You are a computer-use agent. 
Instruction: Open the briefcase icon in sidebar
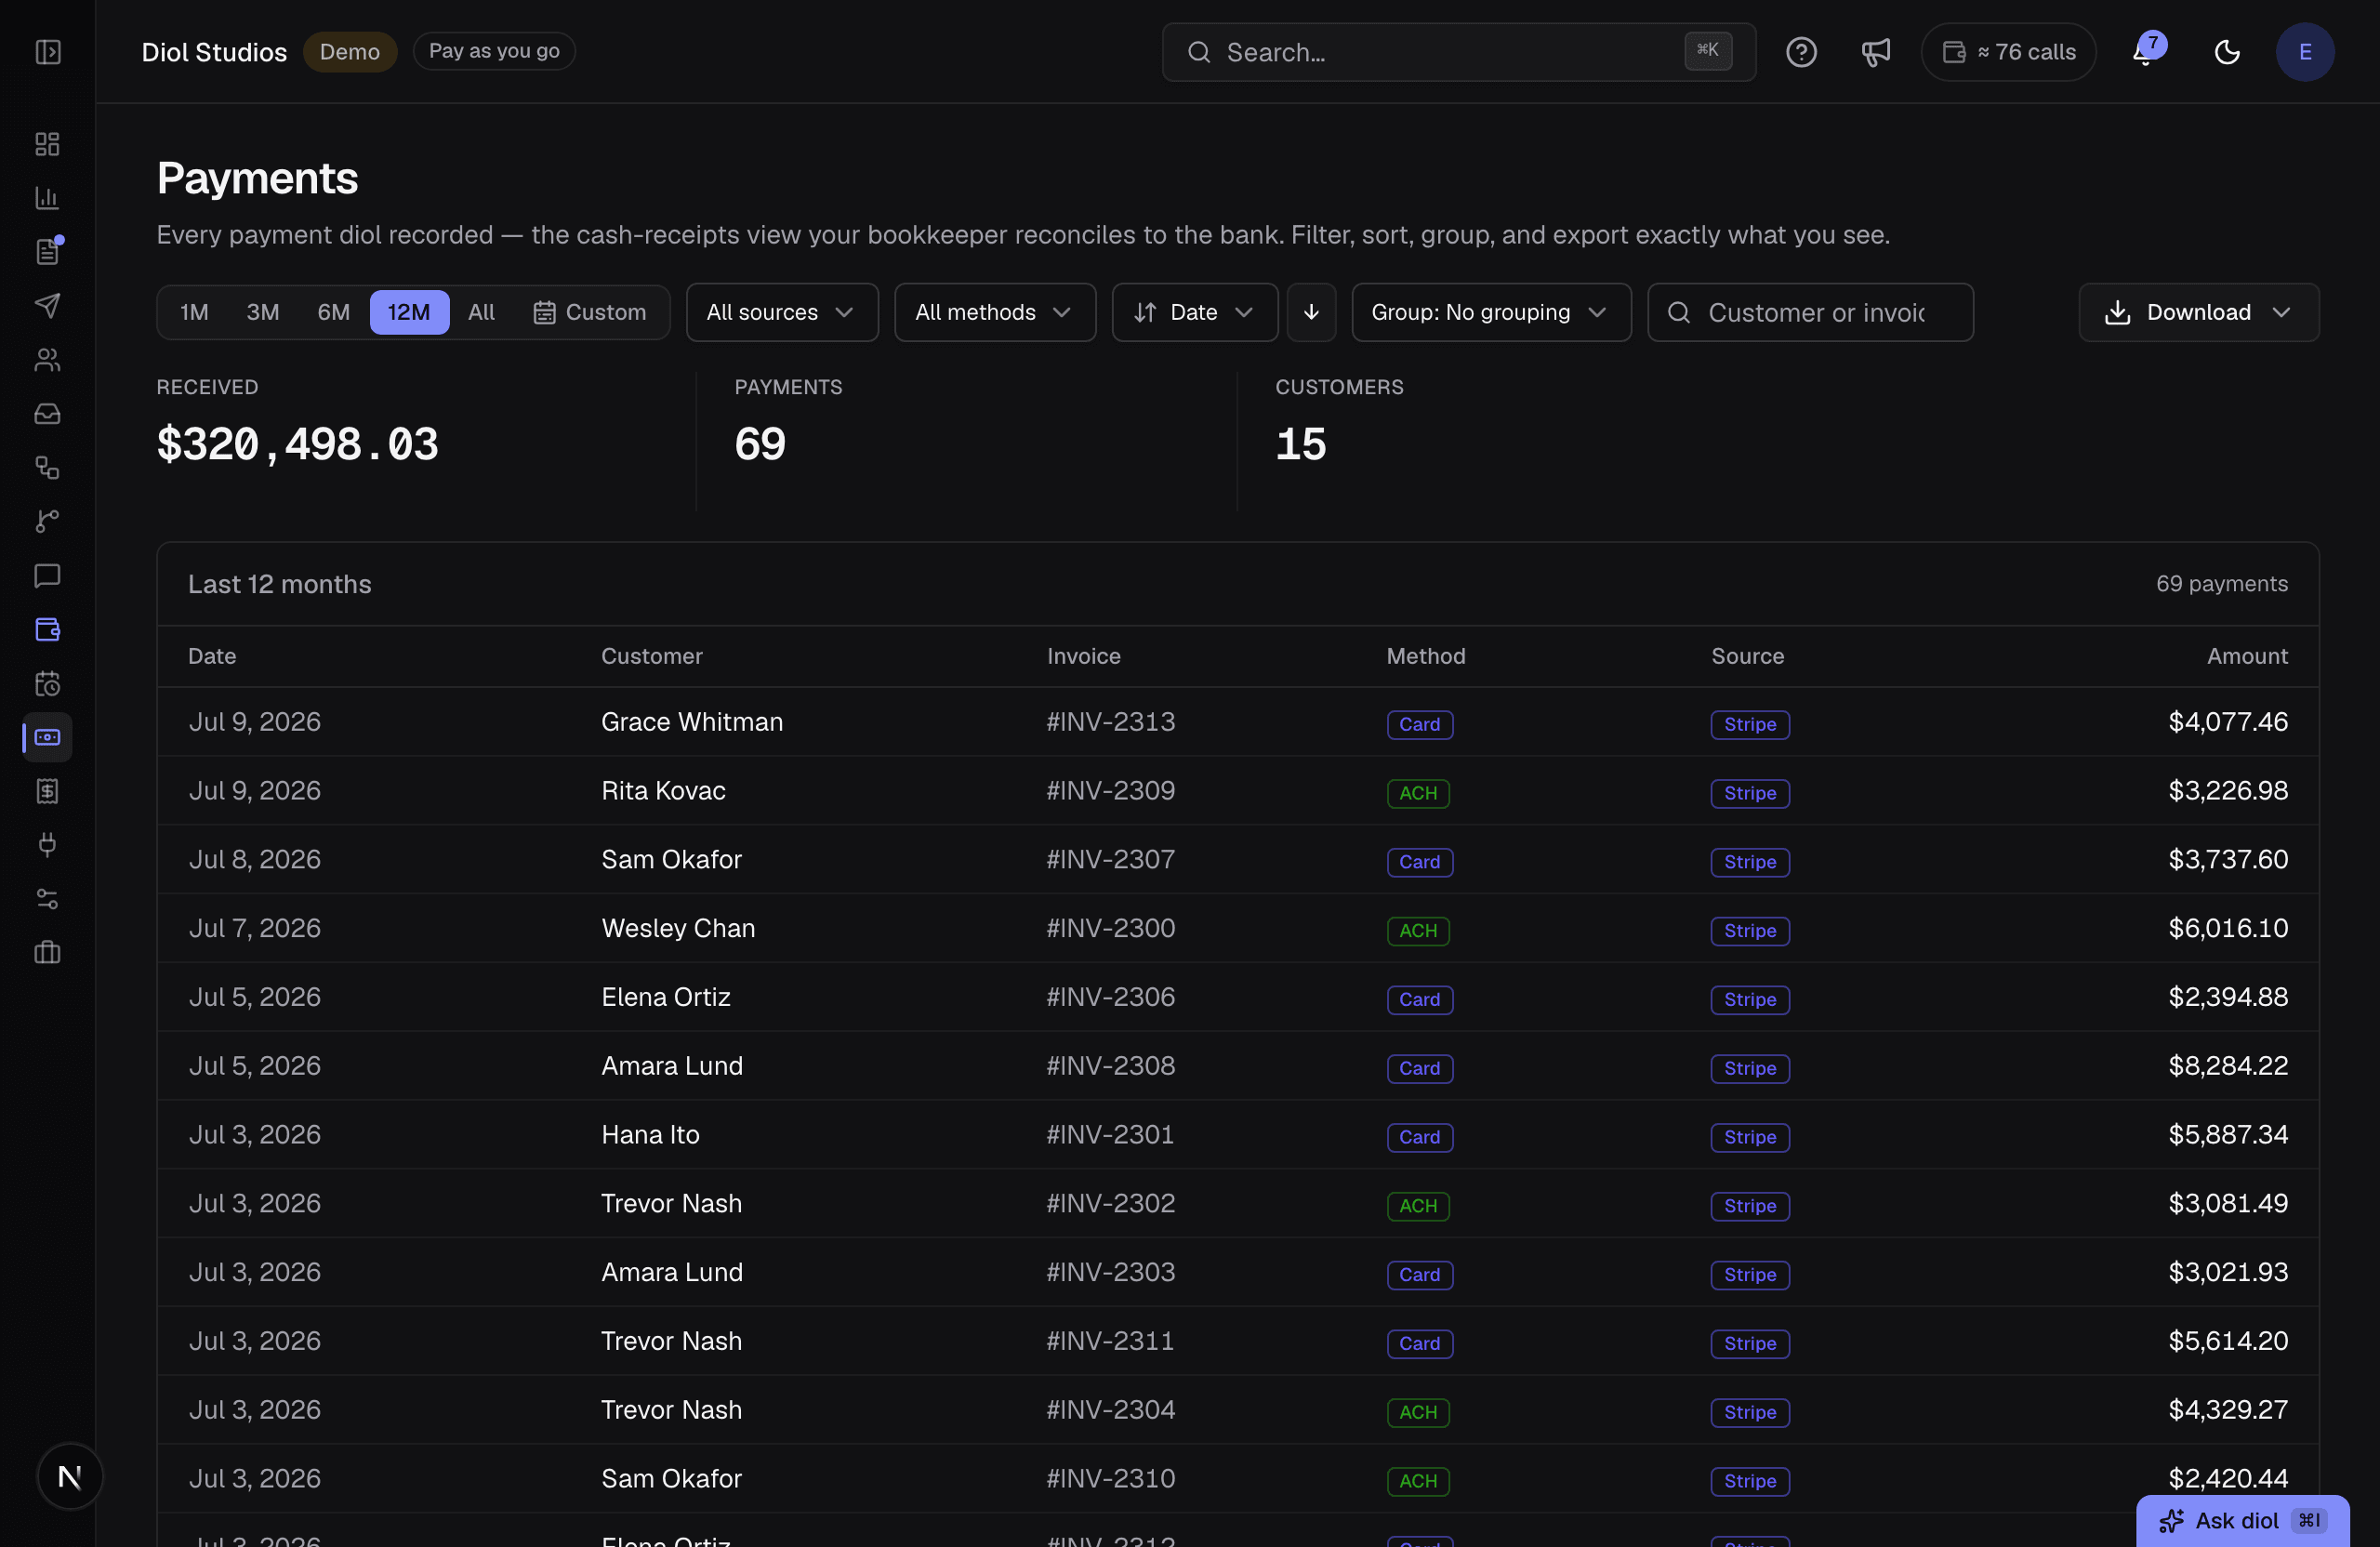pyautogui.click(x=47, y=952)
